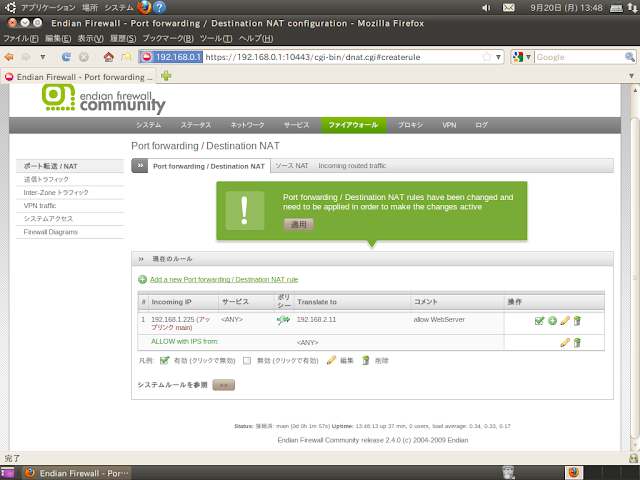Screen dimensions: 640x480
Task: Open the 表示 menu
Action: pyautogui.click(x=91, y=38)
